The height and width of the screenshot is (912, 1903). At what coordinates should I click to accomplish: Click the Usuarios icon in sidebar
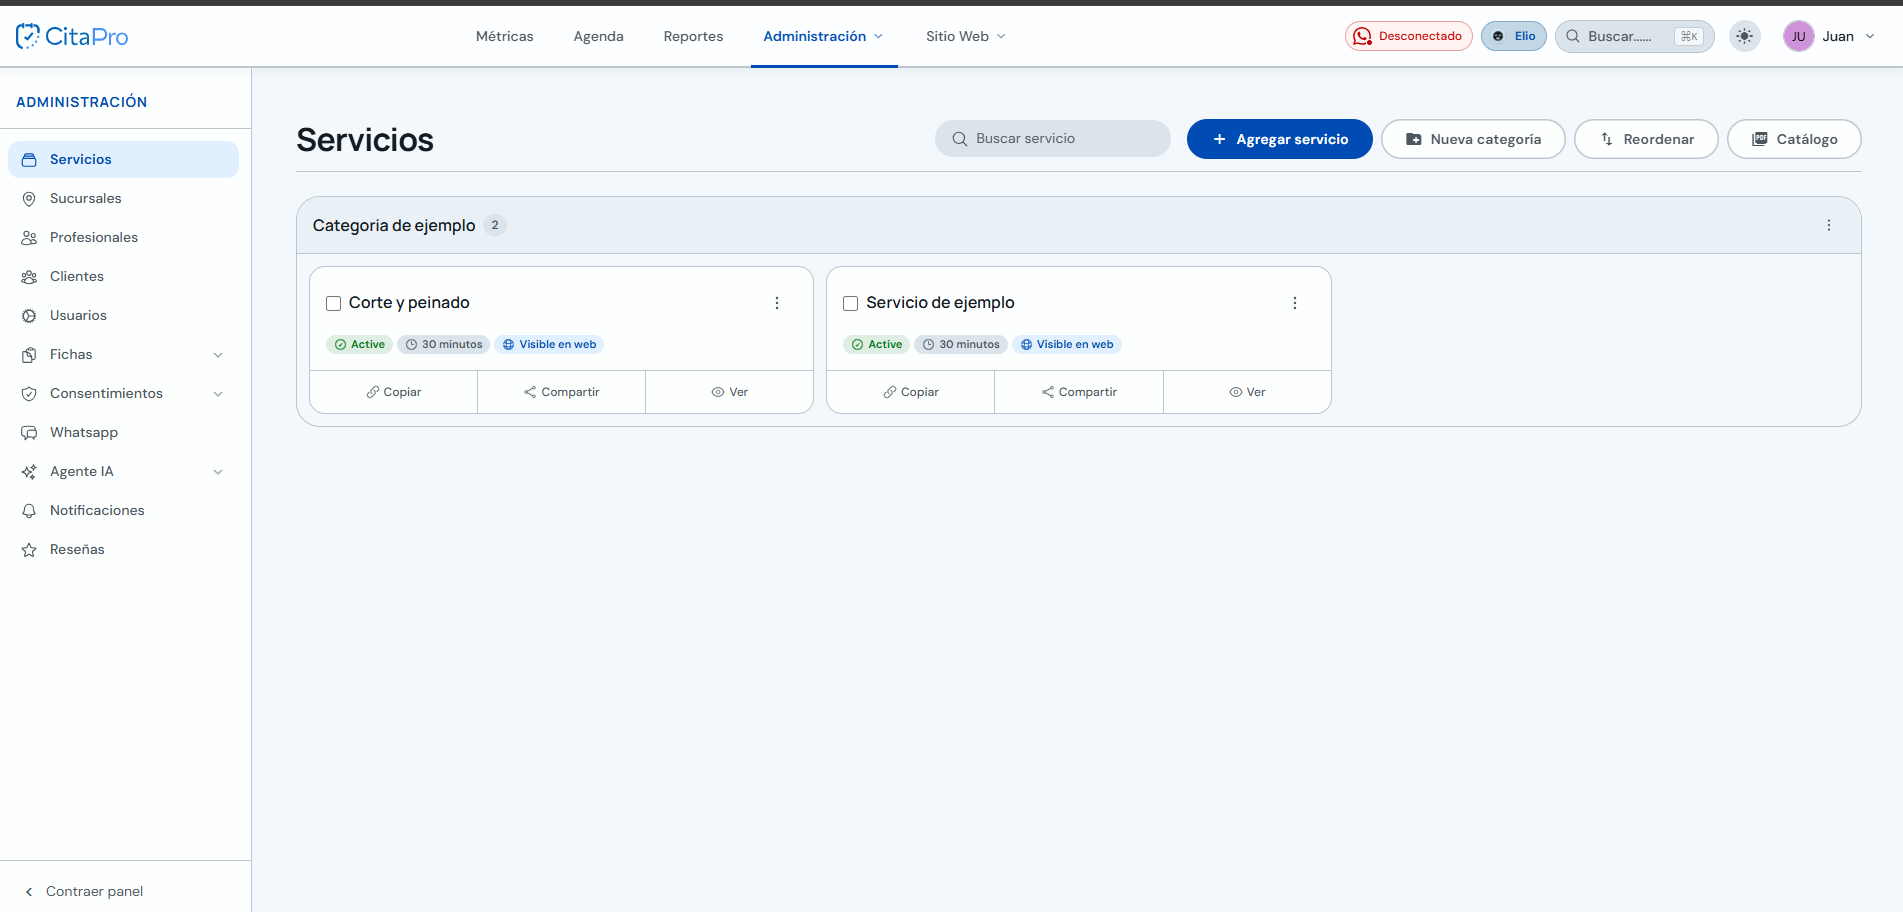click(29, 316)
